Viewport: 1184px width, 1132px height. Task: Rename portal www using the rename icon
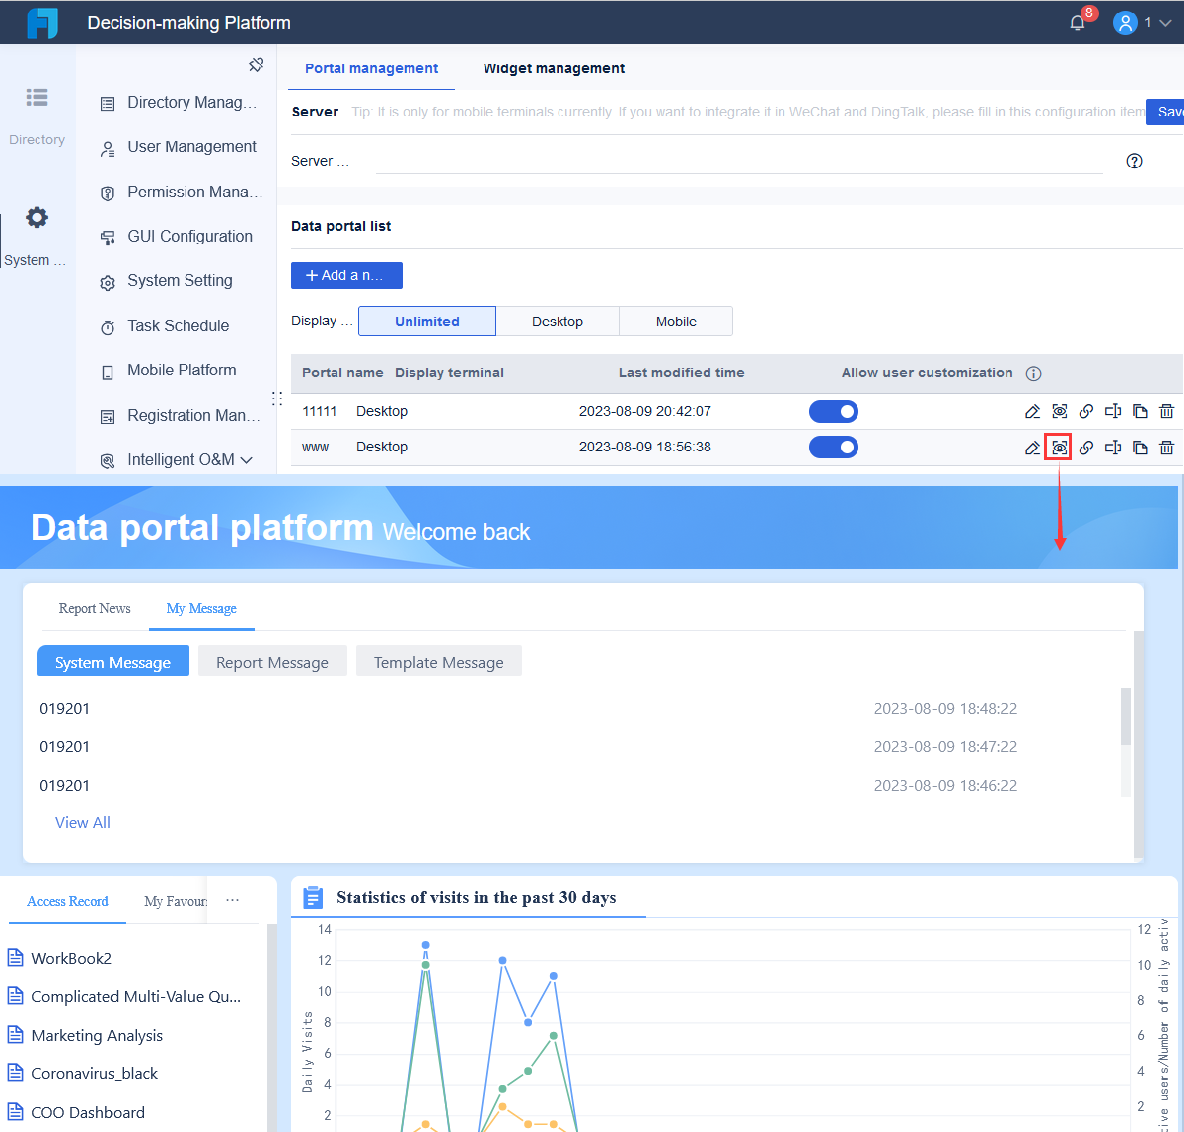click(1113, 447)
